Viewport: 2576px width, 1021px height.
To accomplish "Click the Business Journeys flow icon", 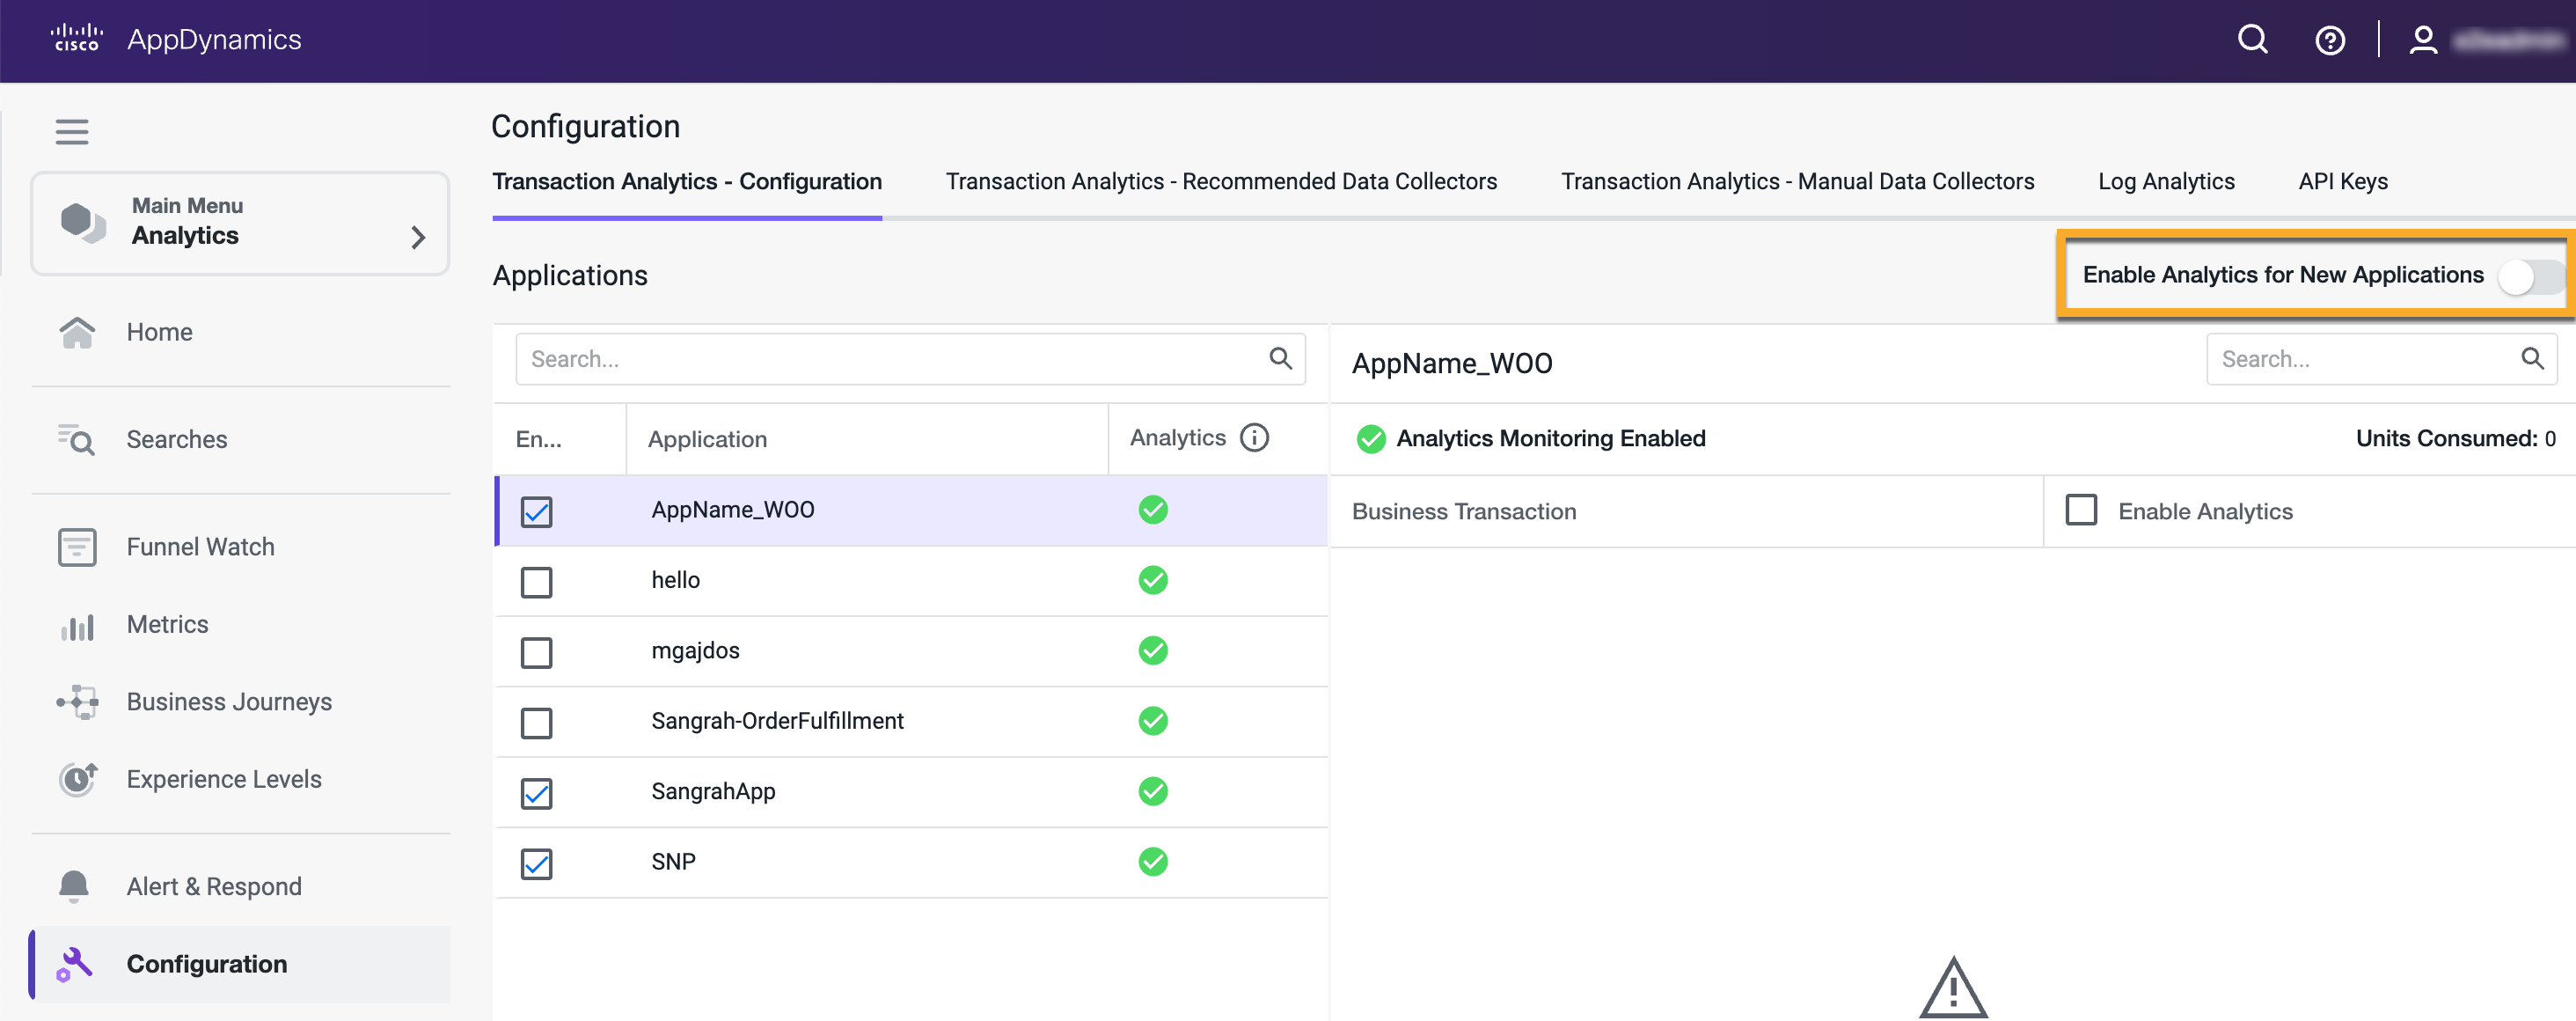I will tap(77, 702).
